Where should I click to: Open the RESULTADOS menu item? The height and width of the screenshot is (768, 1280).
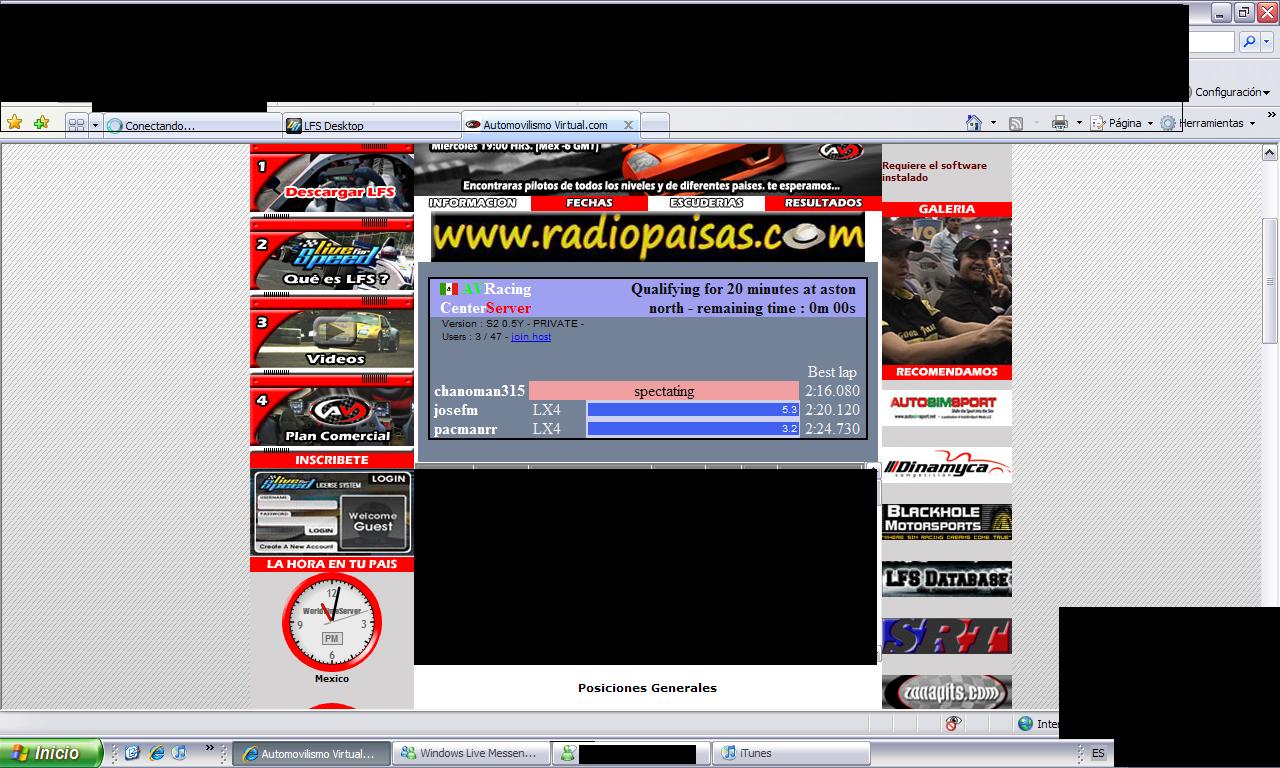823,203
